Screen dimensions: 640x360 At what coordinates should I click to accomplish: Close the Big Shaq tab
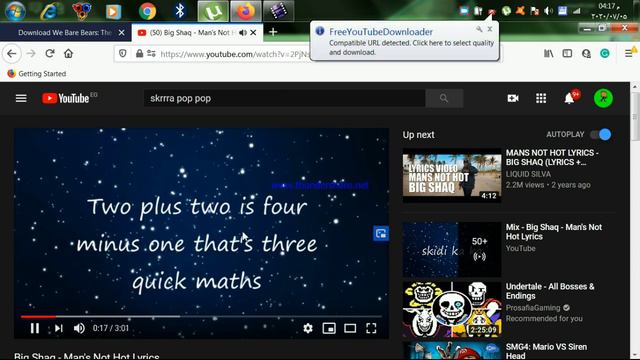(x=253, y=33)
